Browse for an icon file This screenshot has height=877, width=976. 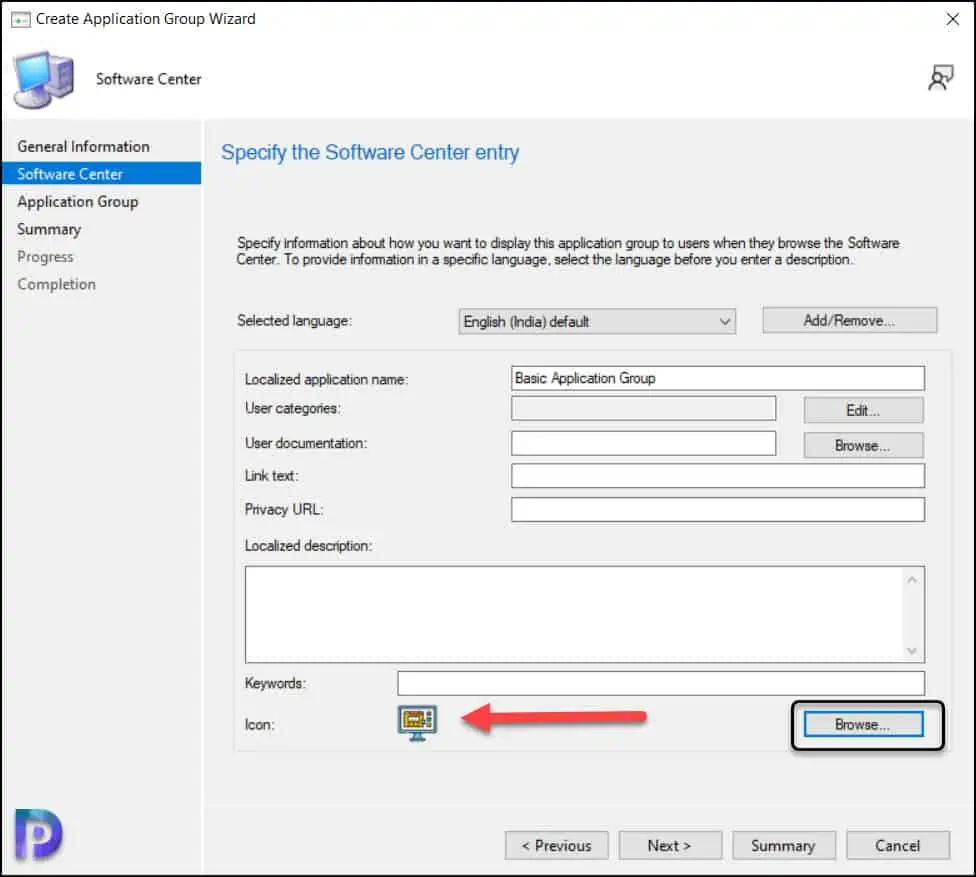point(863,725)
